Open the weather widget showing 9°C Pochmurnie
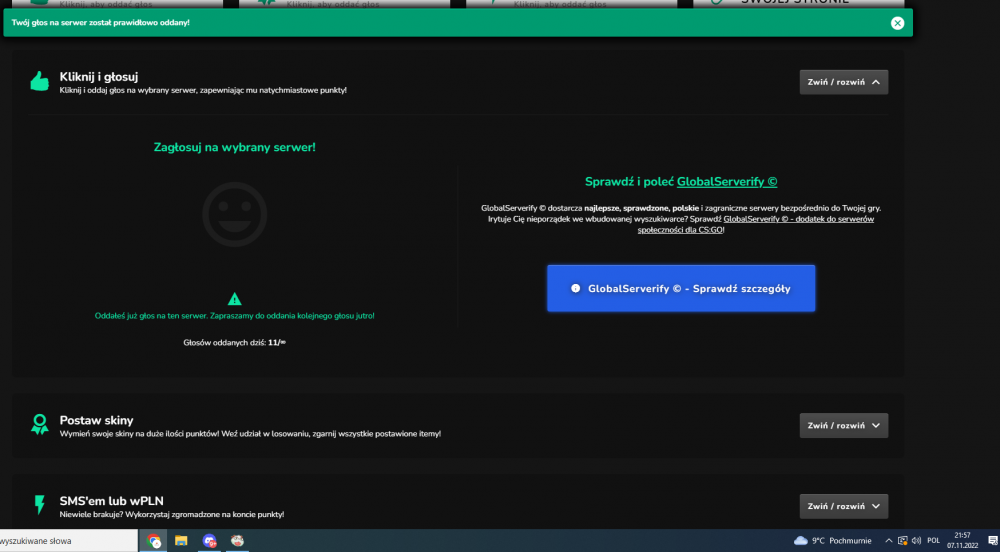Screen dimensions: 1000x552 coord(833,541)
